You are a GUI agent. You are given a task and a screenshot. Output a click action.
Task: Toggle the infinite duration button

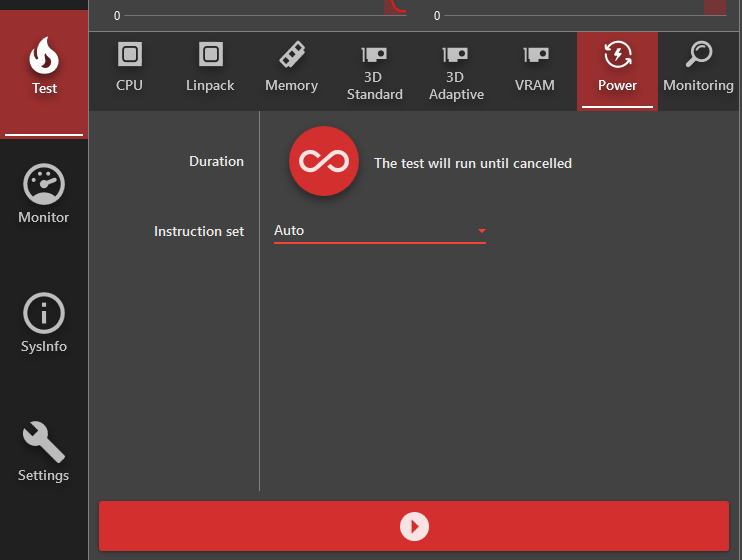[323, 162]
